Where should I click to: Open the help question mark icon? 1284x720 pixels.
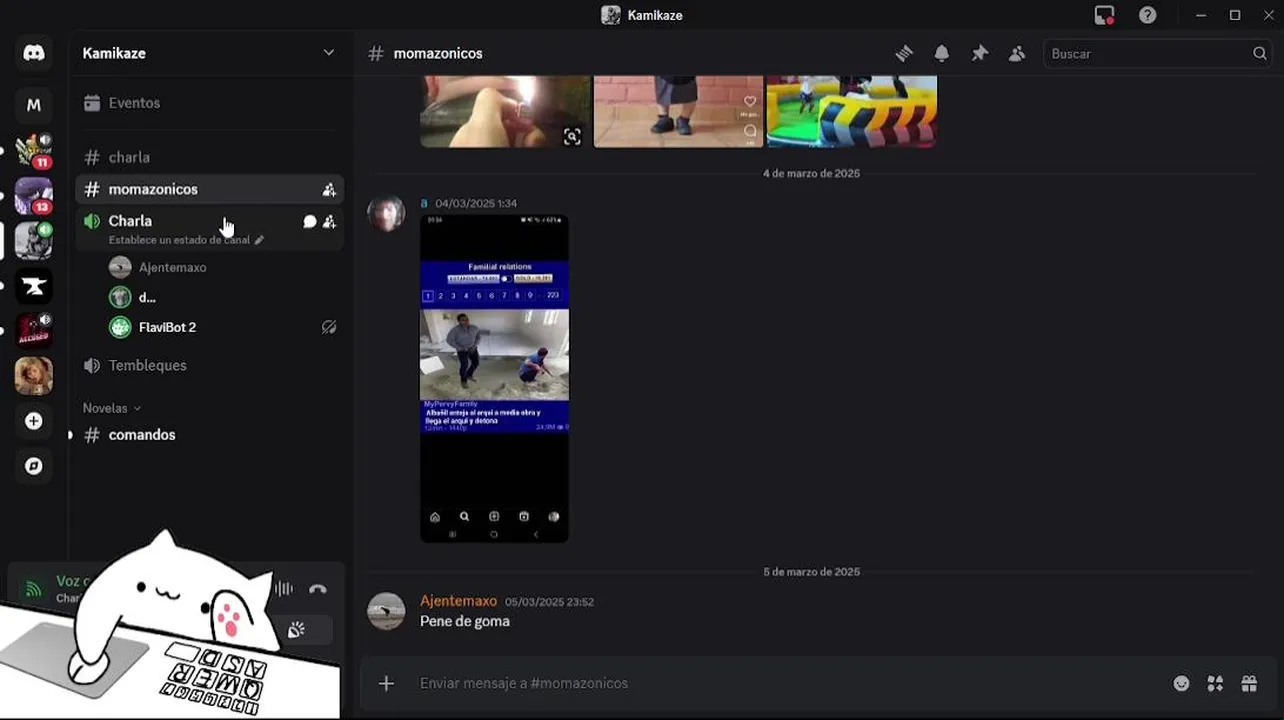click(x=1148, y=15)
